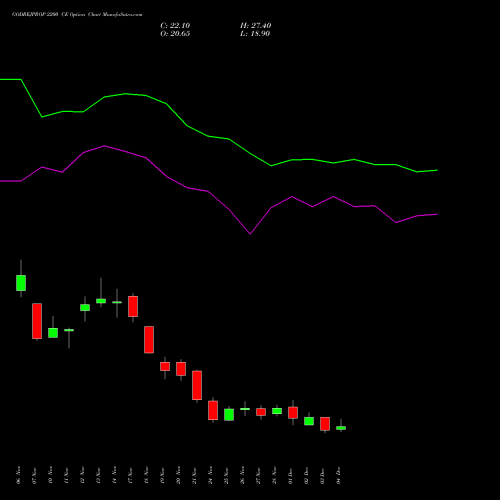Screen dimensions: 500x500
Task: Click the 04 Dec date label
Action: pyautogui.click(x=338, y=475)
